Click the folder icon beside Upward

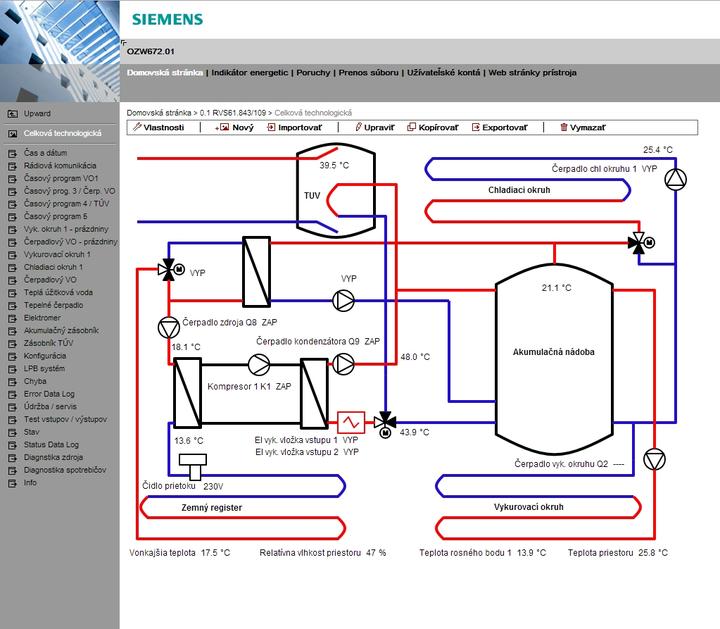pos(10,114)
